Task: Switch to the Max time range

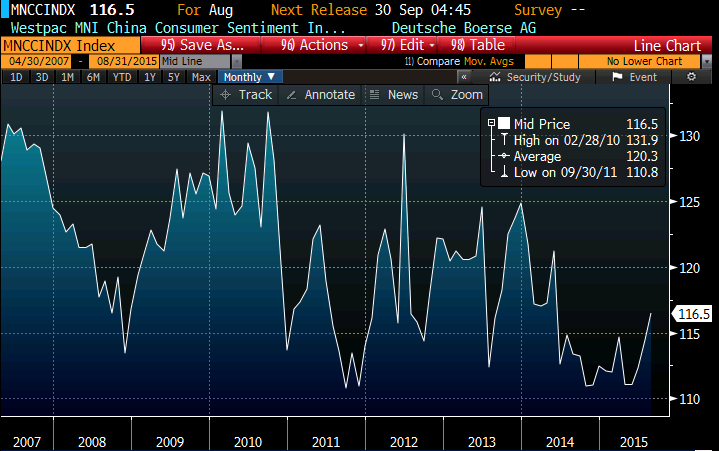Action: tap(201, 77)
